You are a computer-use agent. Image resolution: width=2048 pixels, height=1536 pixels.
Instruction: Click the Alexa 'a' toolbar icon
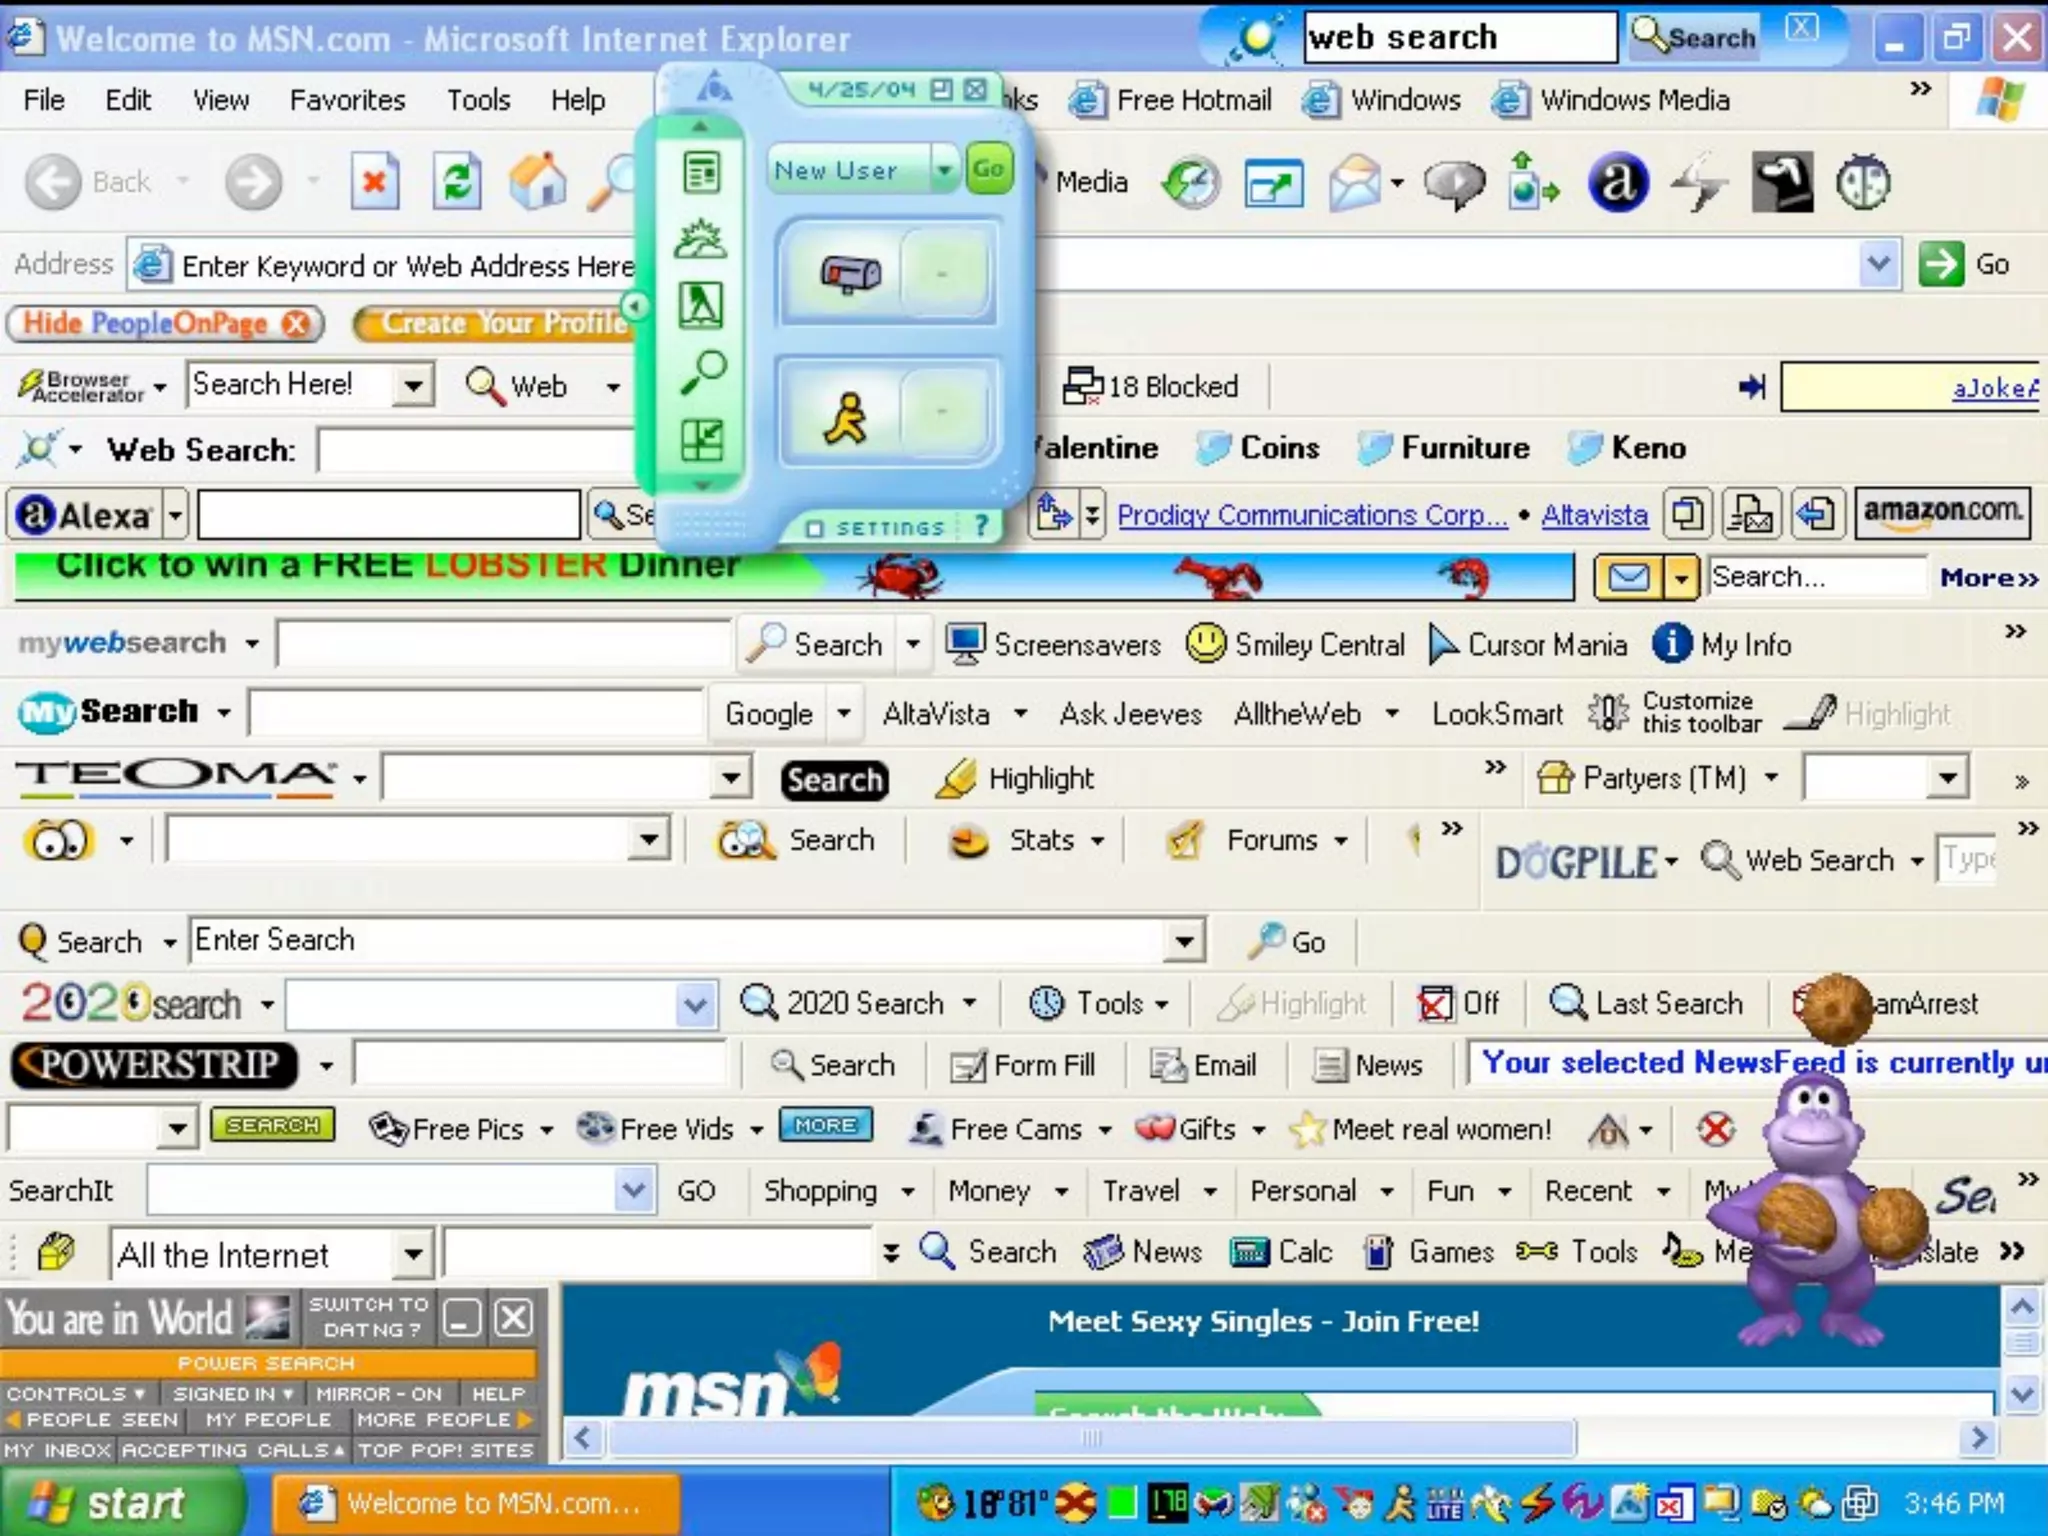pos(1617,183)
